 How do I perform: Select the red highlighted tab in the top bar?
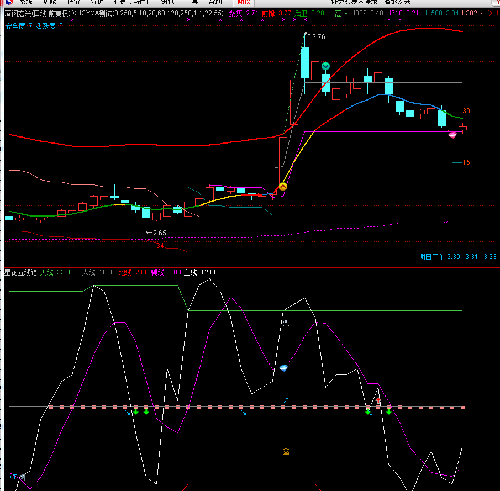coord(244,2)
